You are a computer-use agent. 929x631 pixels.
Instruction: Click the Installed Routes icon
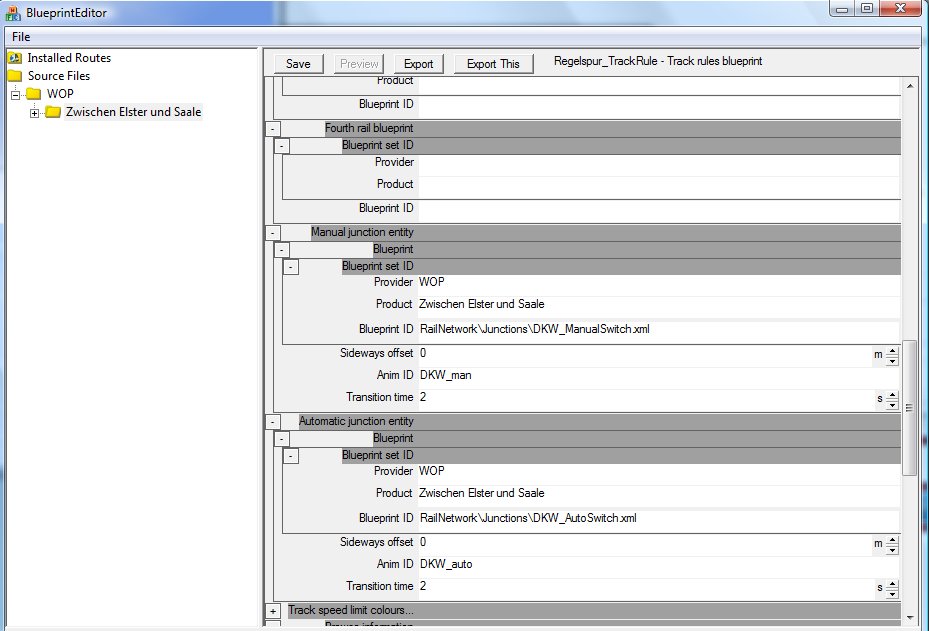(15, 58)
